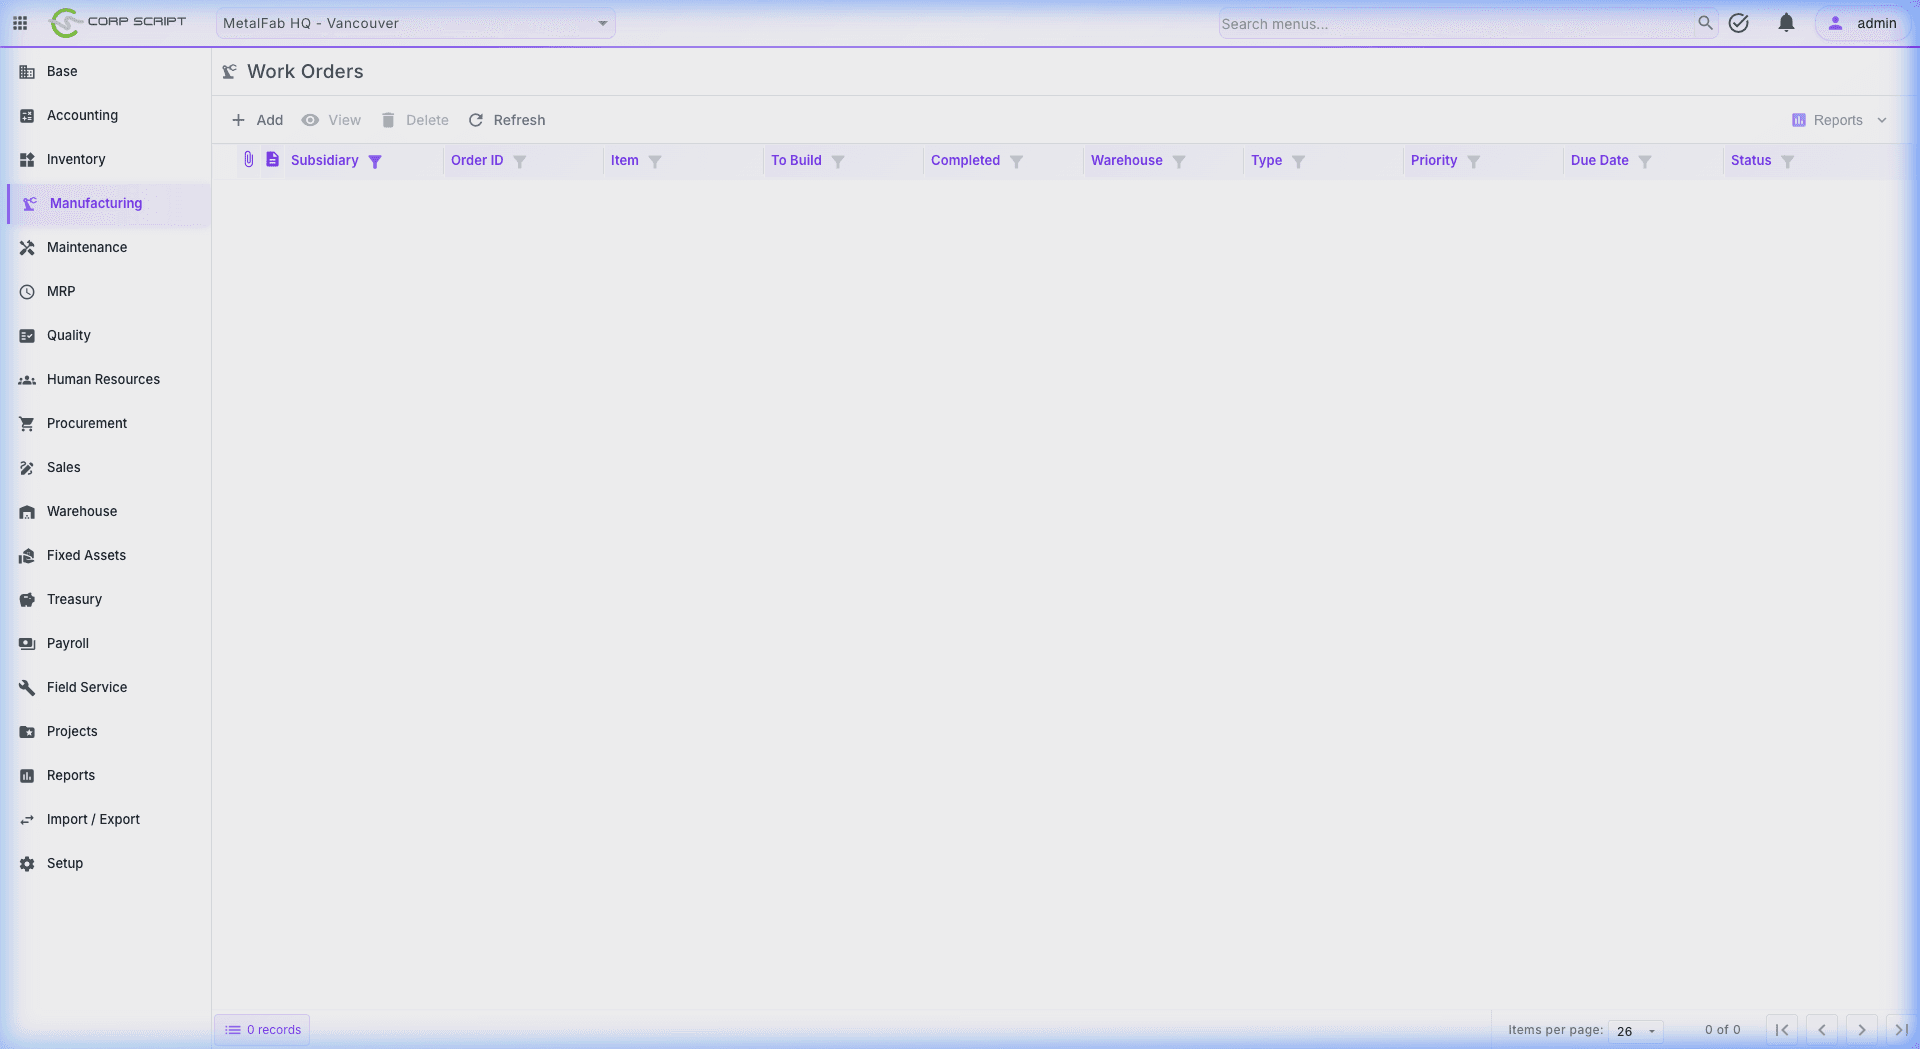The width and height of the screenshot is (1920, 1049).
Task: Select the Setup gear icon in sidebar
Action: 27,863
